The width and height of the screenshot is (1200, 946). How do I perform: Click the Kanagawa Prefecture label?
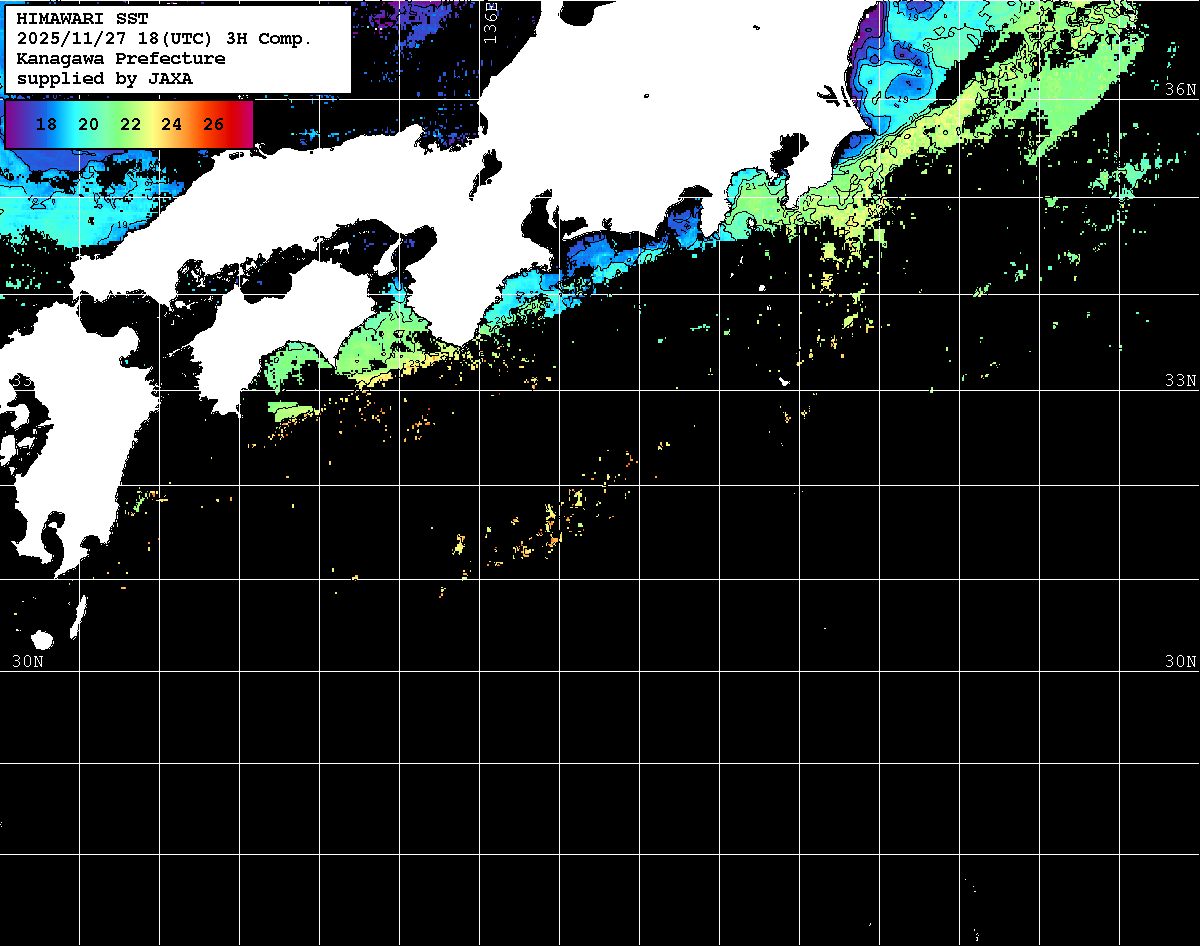tap(120, 59)
